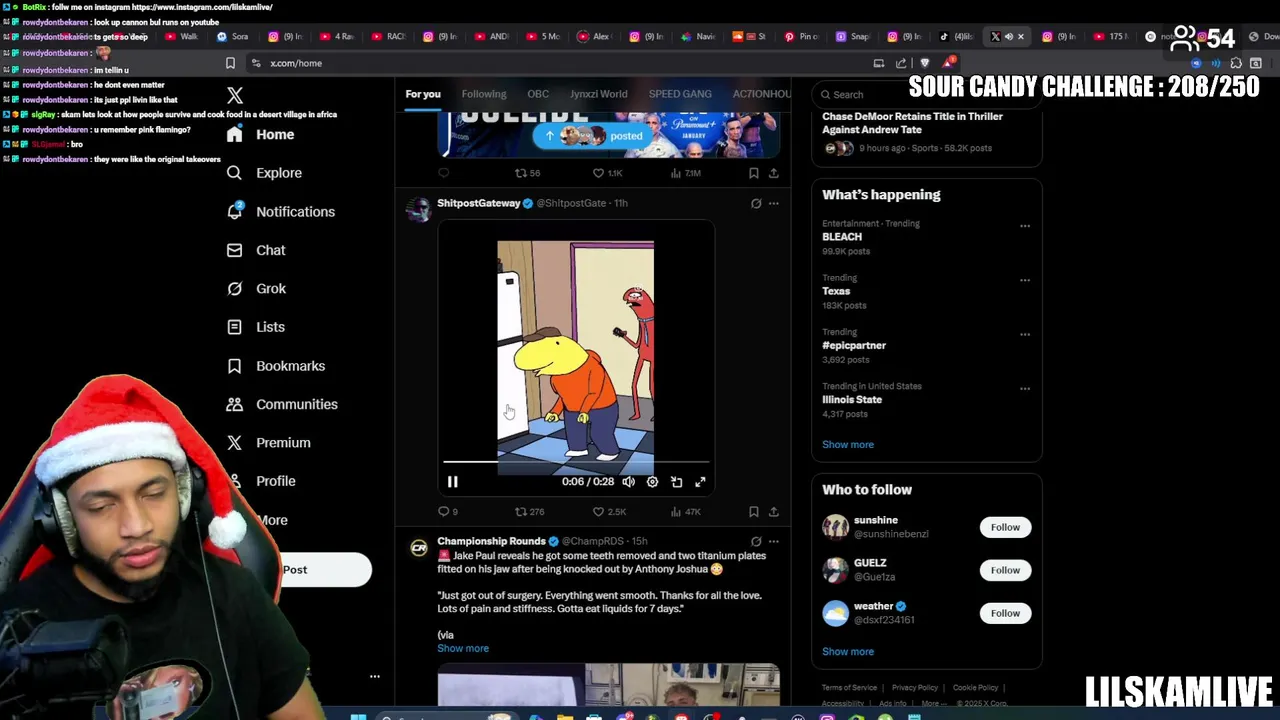Show more trends under What's happening
Viewport: 1280px width, 720px height.
point(848,444)
